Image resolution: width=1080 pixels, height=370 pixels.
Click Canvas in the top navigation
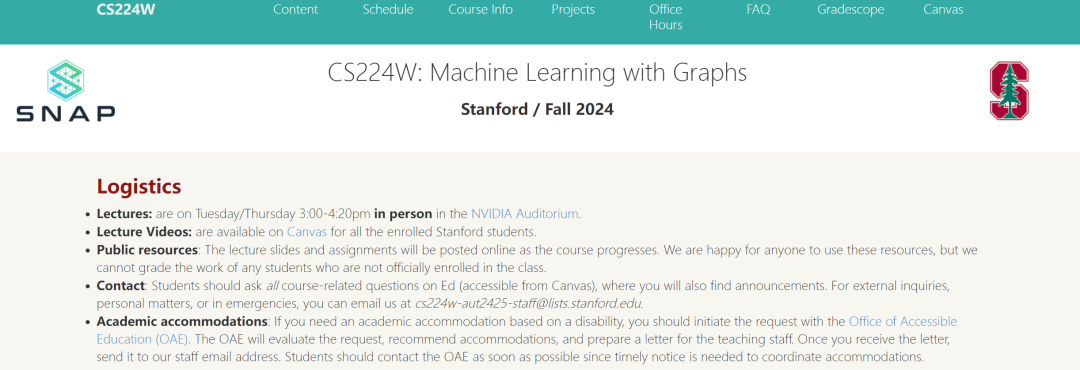tap(943, 10)
